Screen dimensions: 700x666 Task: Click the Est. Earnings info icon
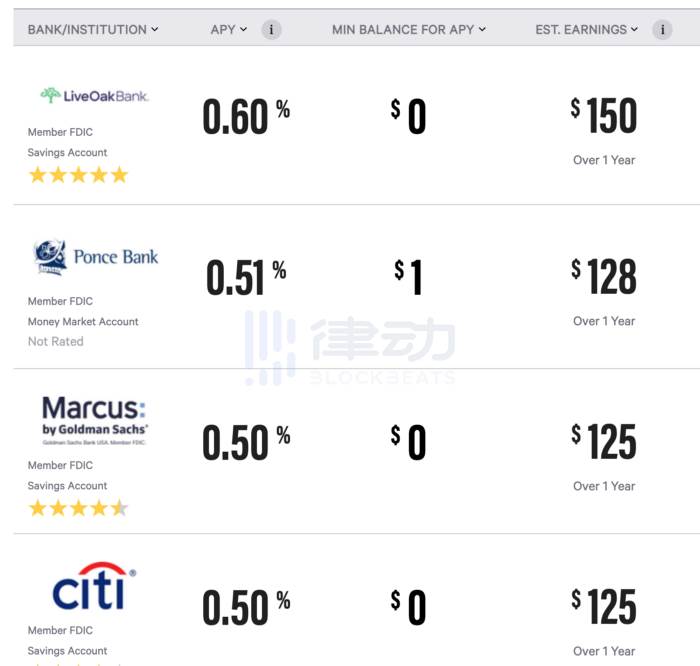[662, 30]
